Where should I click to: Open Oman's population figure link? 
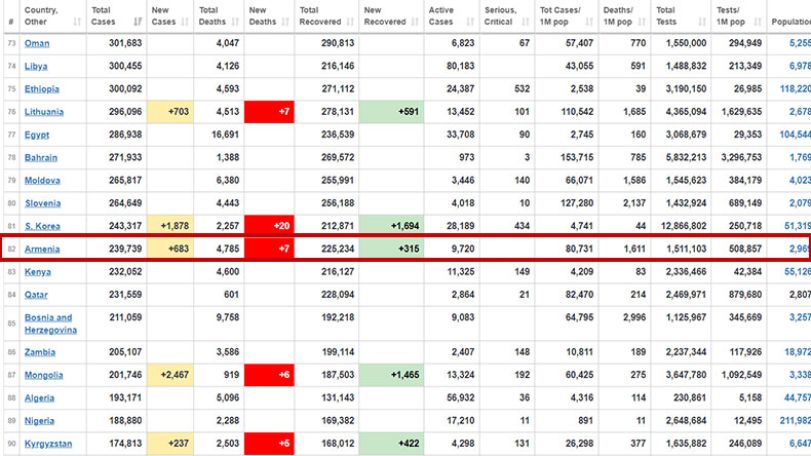[800, 43]
